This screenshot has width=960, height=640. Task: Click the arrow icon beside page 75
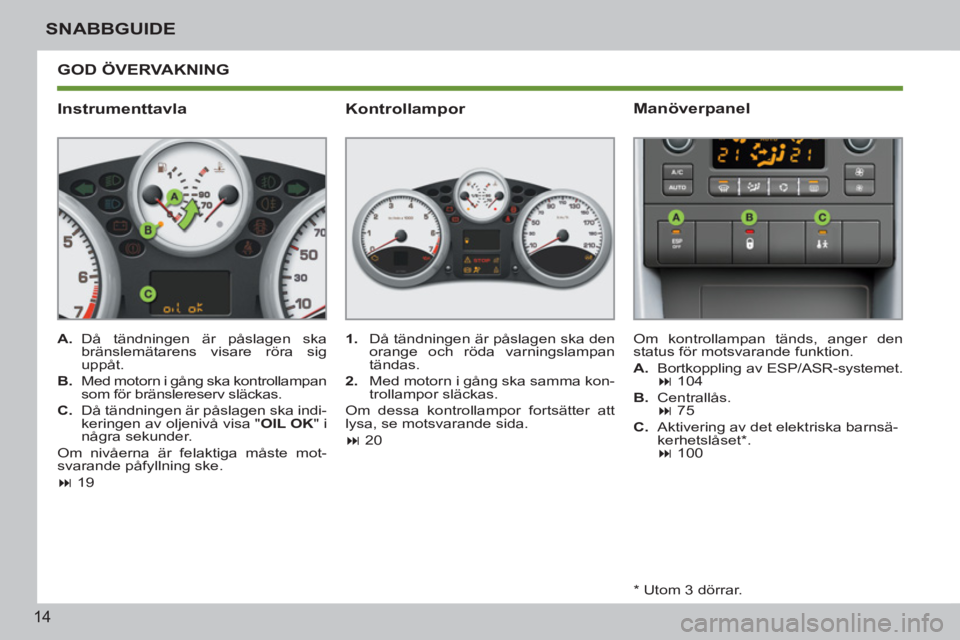click(665, 411)
